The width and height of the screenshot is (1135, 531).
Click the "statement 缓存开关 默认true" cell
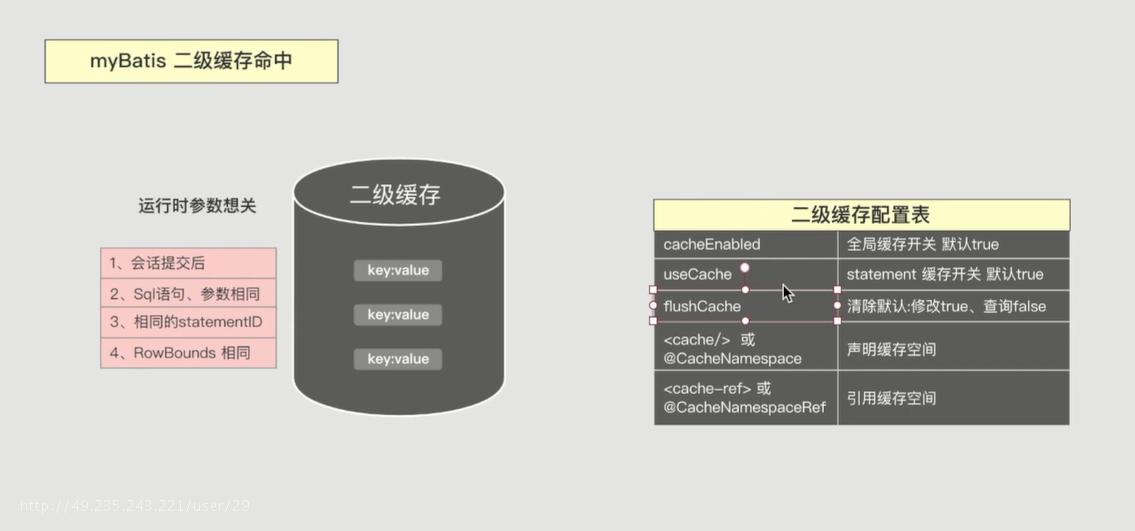pyautogui.click(x=954, y=274)
